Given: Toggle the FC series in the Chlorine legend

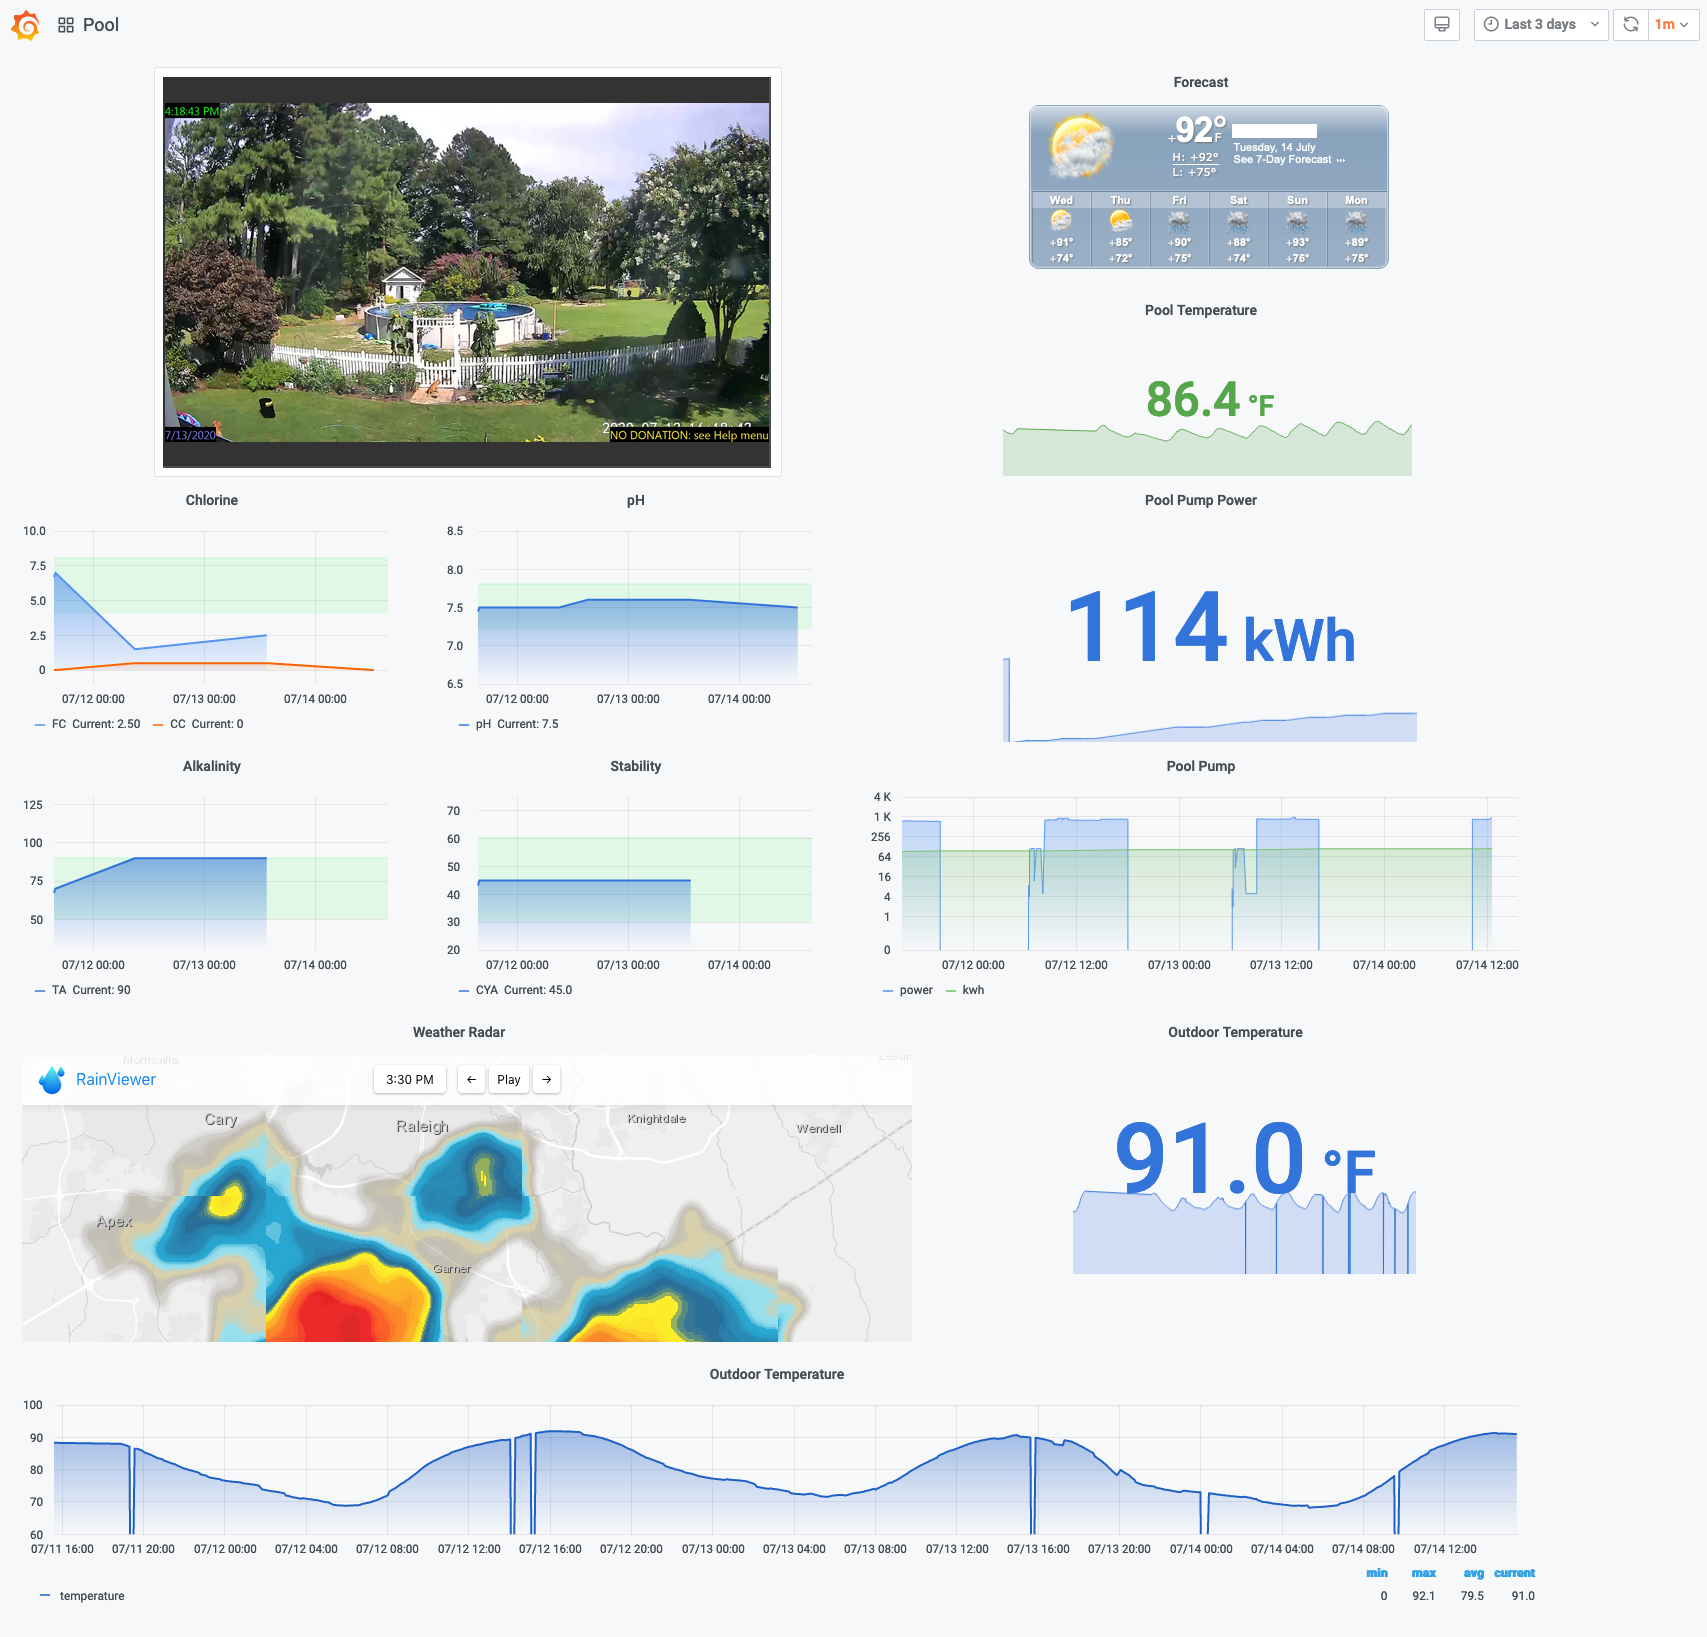Looking at the screenshot, I should 59,724.
